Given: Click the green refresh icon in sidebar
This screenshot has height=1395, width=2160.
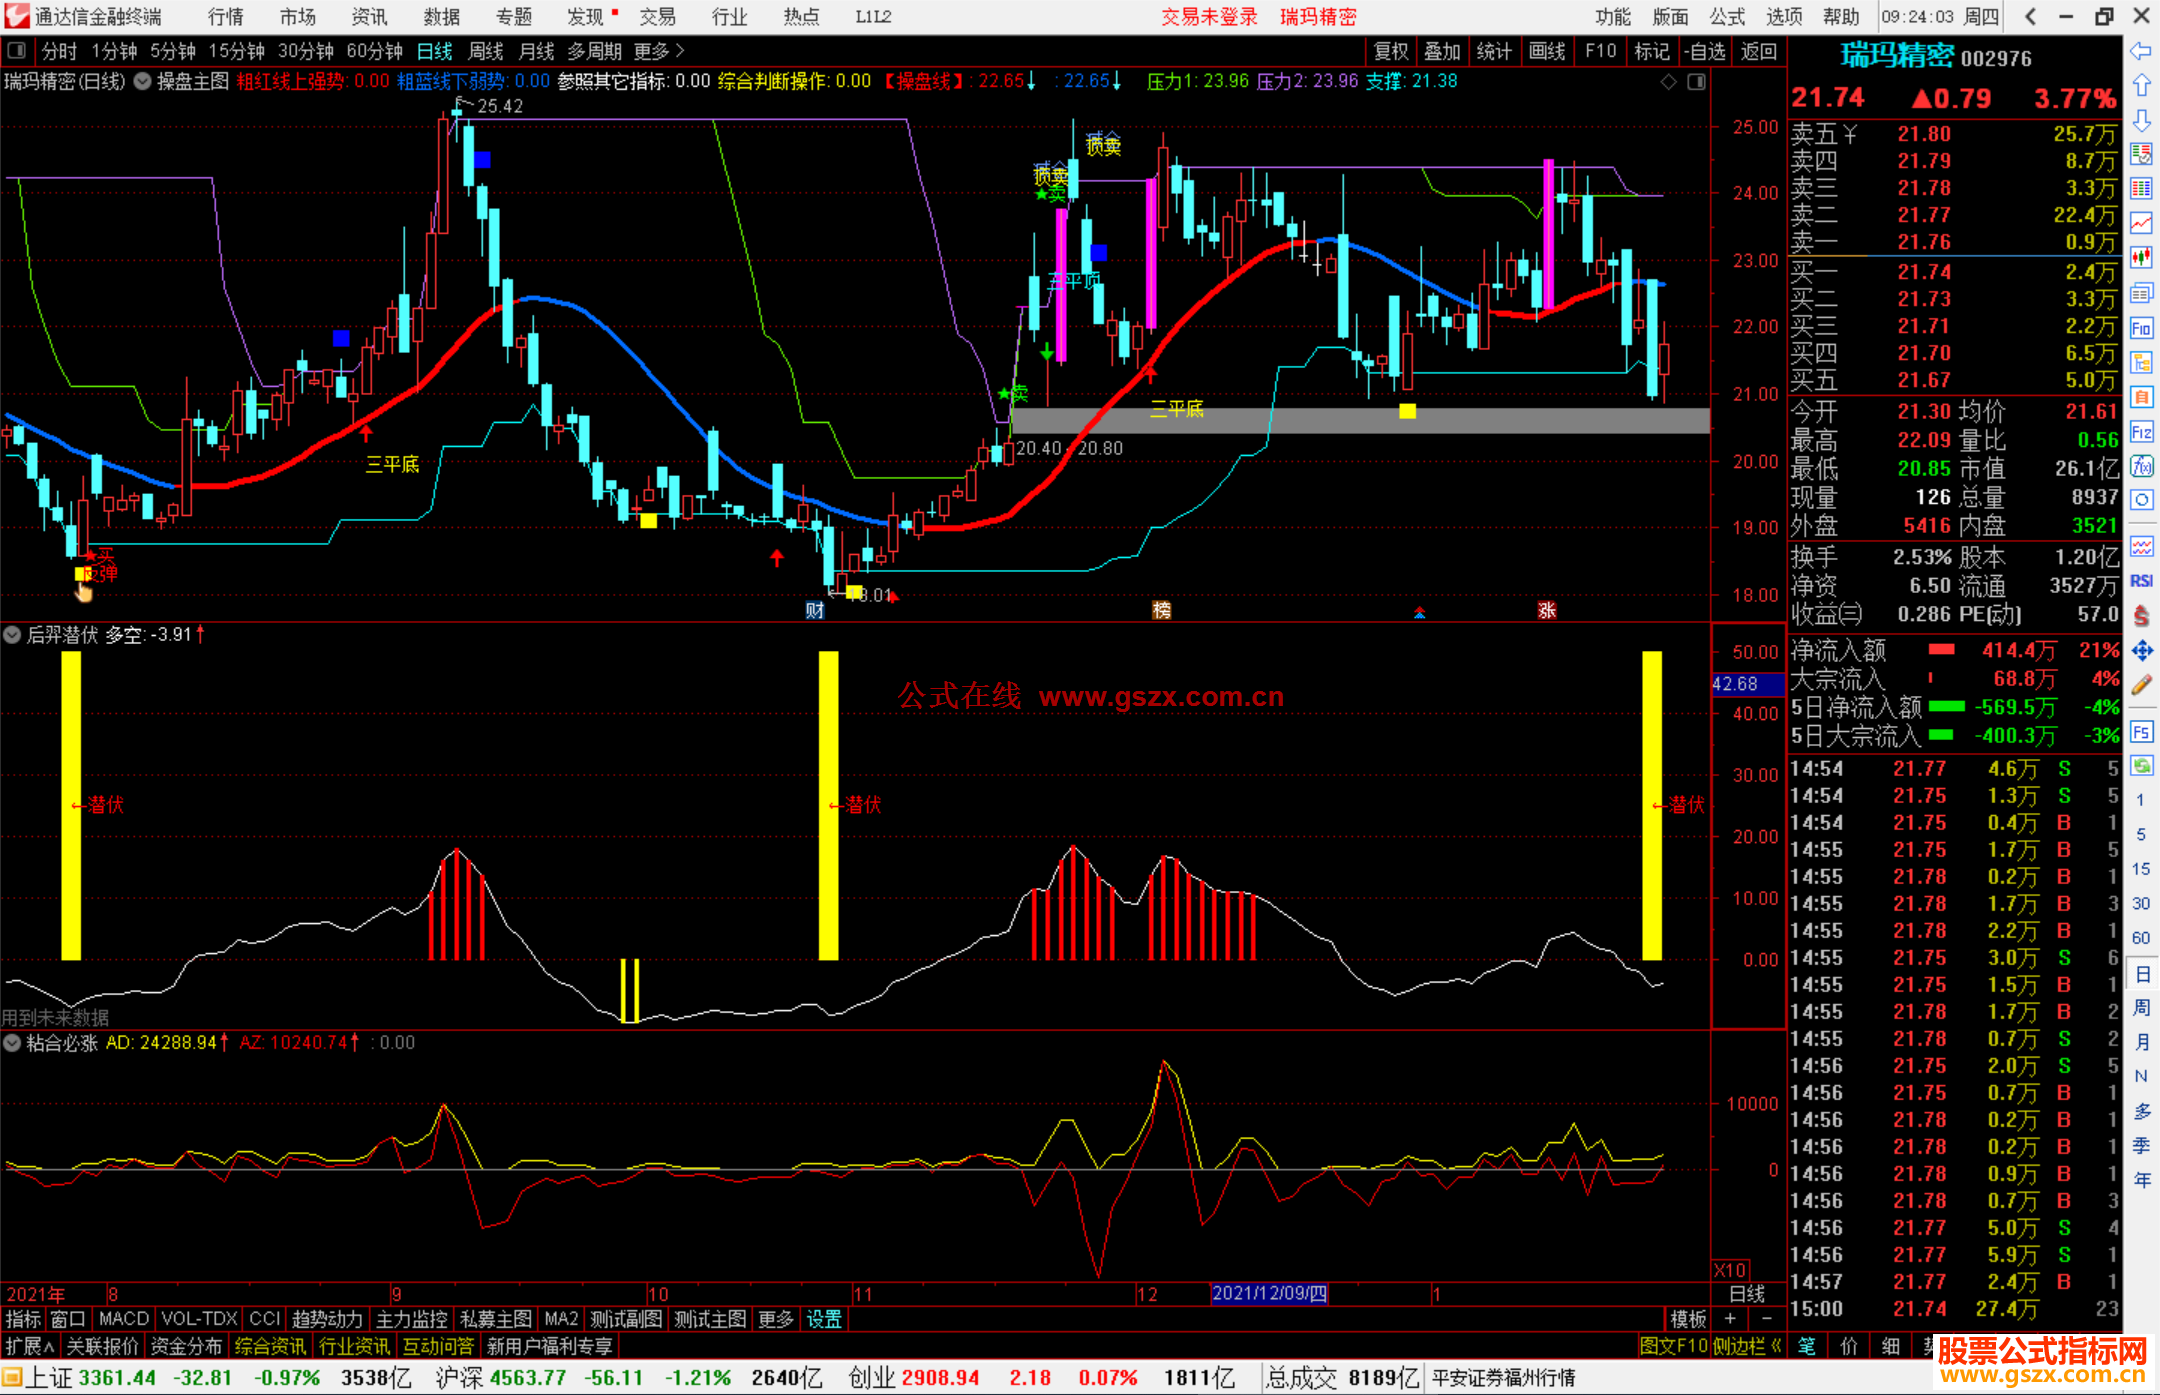Looking at the screenshot, I should [2141, 766].
